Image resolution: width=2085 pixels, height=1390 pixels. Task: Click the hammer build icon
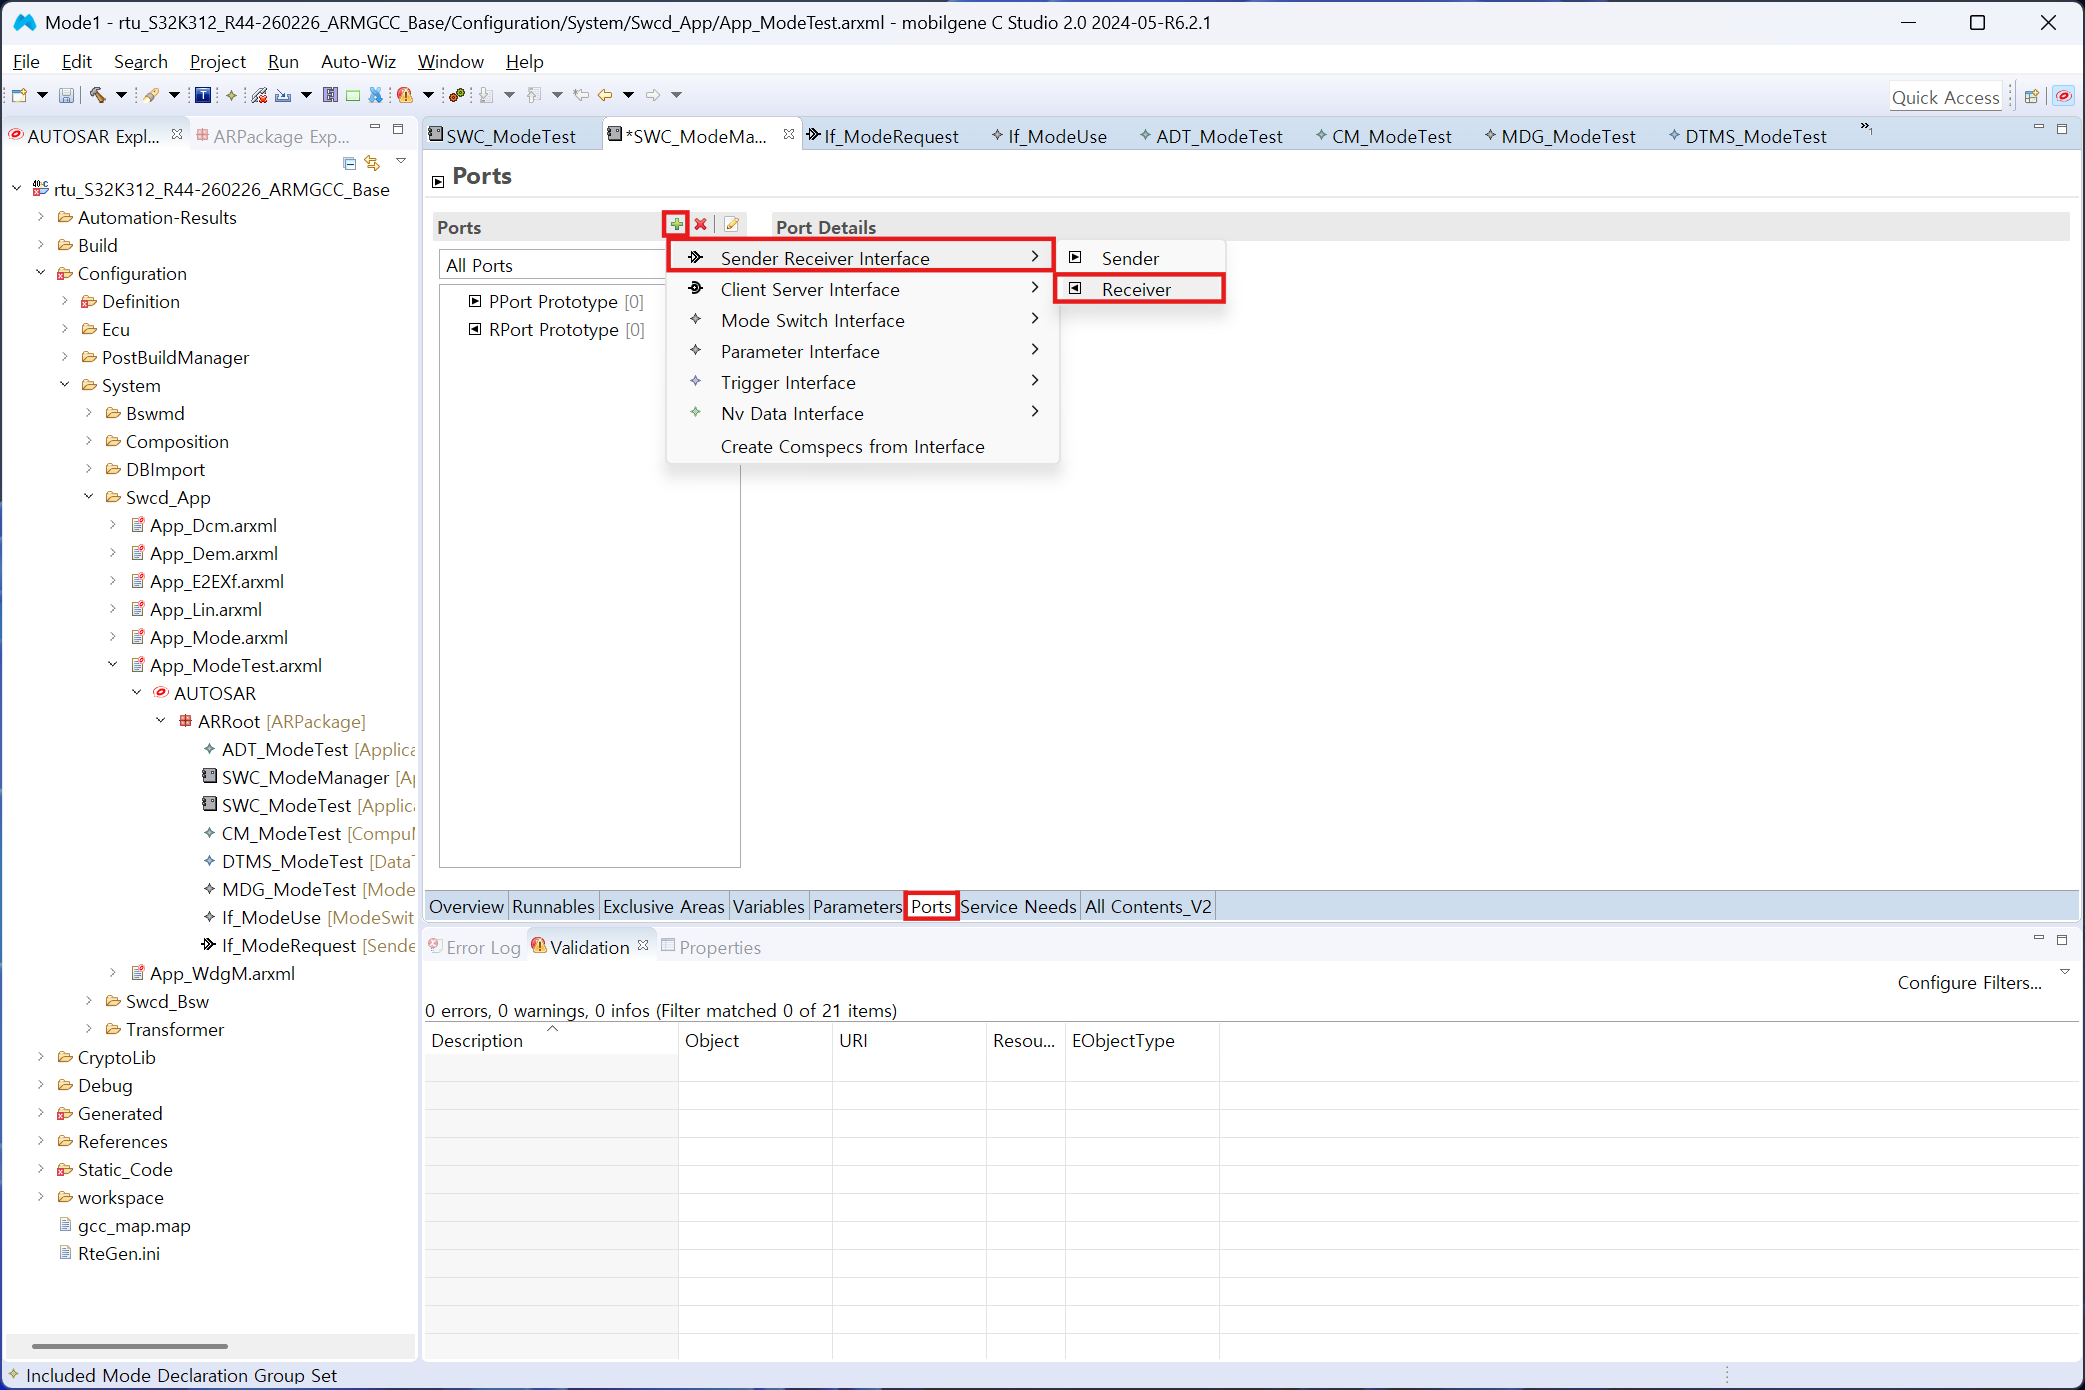click(x=97, y=95)
